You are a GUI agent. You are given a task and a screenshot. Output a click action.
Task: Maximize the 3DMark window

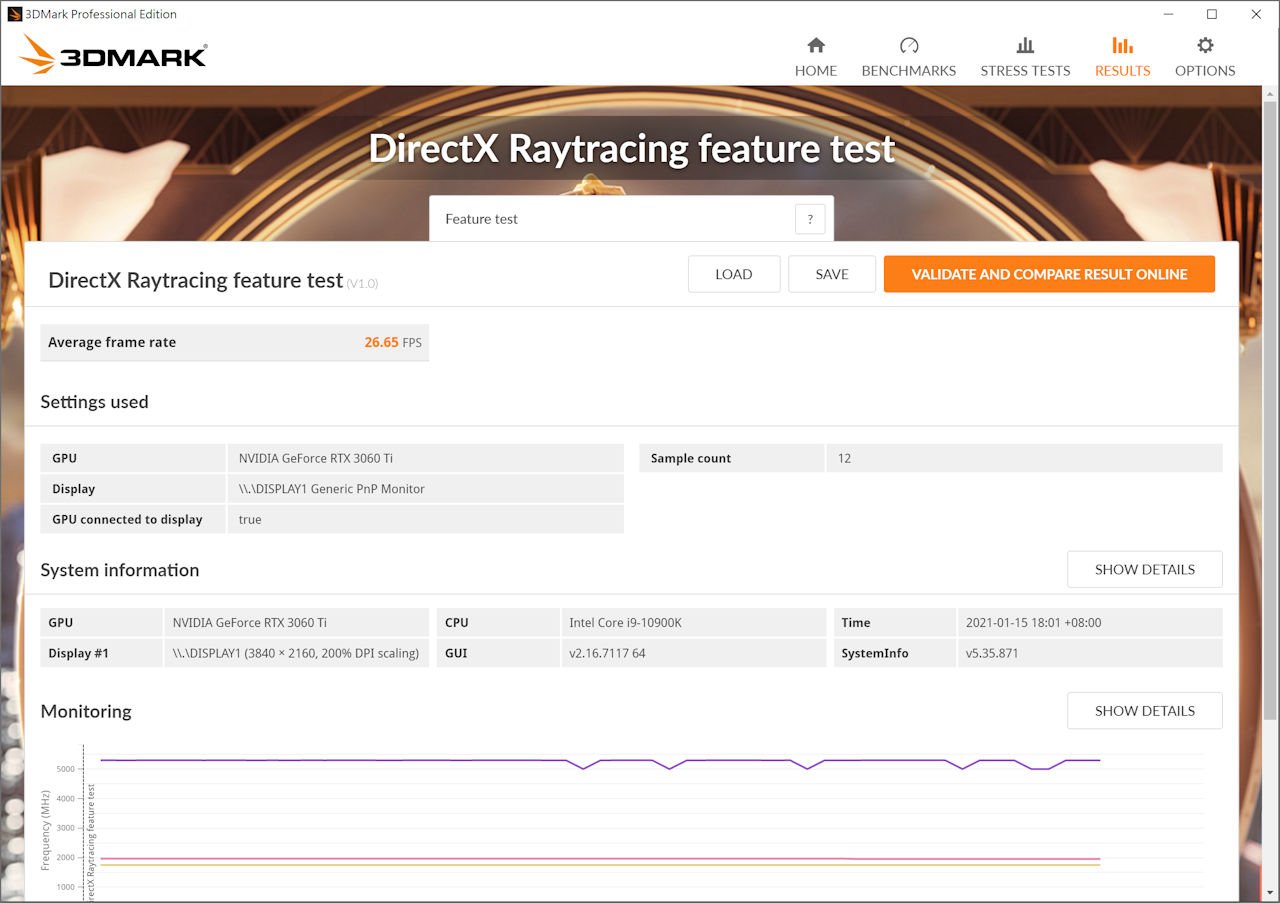pyautogui.click(x=1212, y=14)
